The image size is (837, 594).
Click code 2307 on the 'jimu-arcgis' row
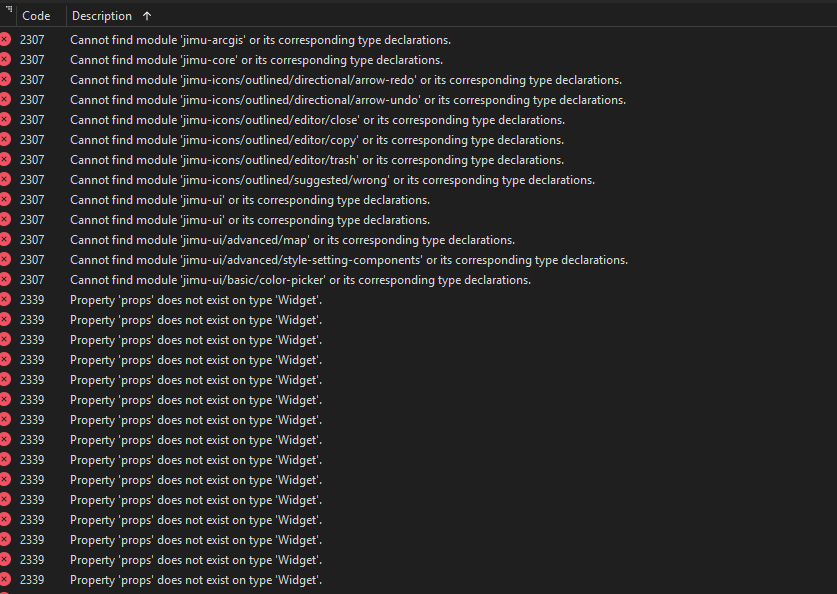coord(32,40)
